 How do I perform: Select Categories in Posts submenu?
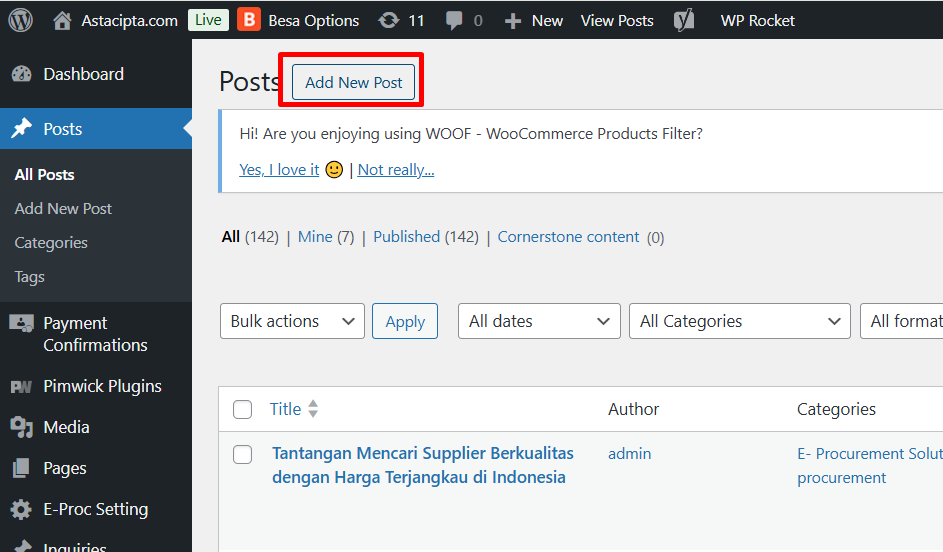point(51,243)
